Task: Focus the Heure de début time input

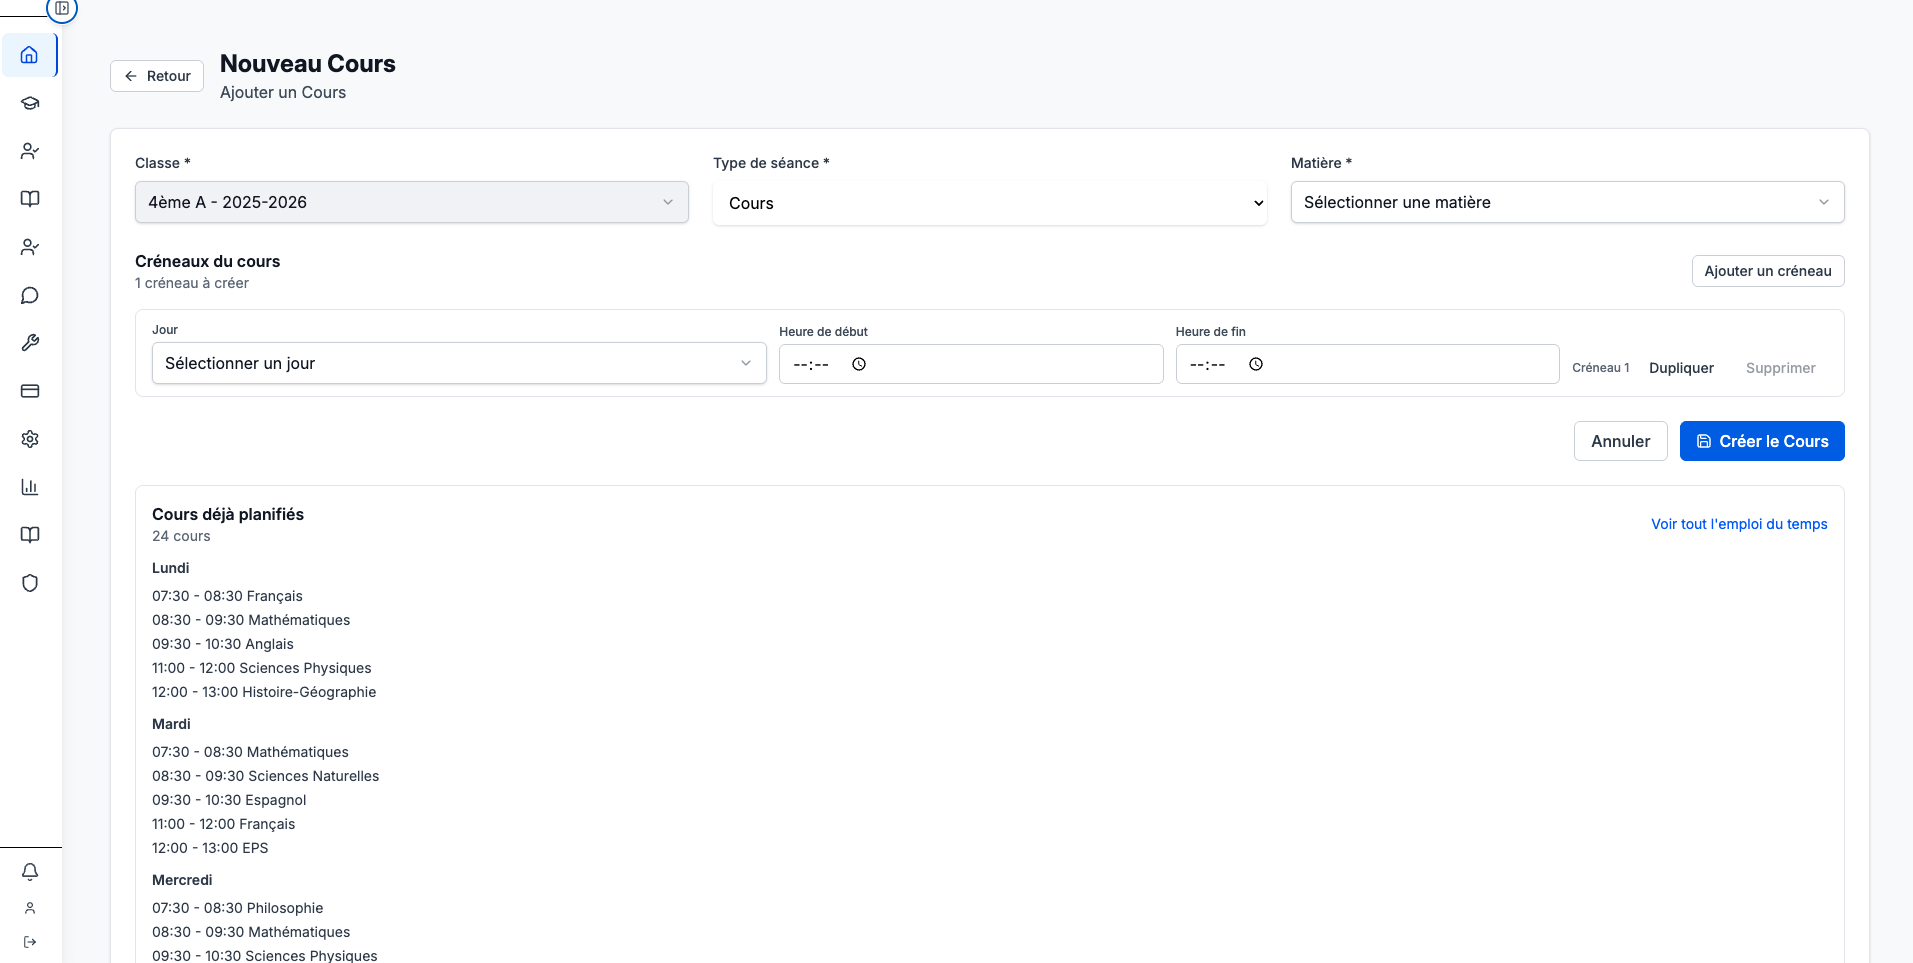Action: (971, 364)
